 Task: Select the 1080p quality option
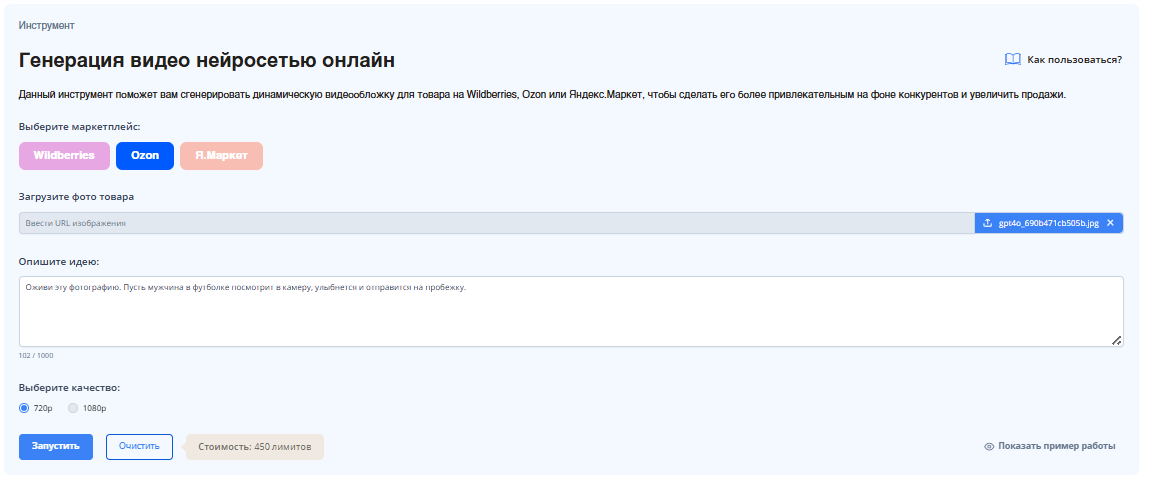73,408
